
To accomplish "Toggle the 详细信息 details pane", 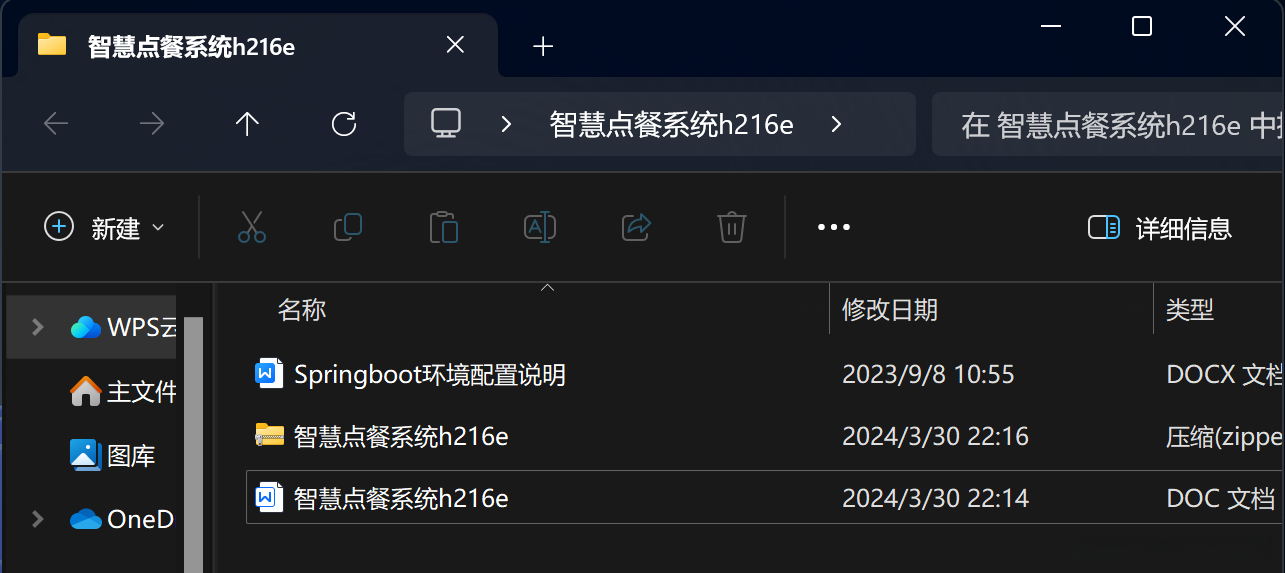I will point(1160,228).
